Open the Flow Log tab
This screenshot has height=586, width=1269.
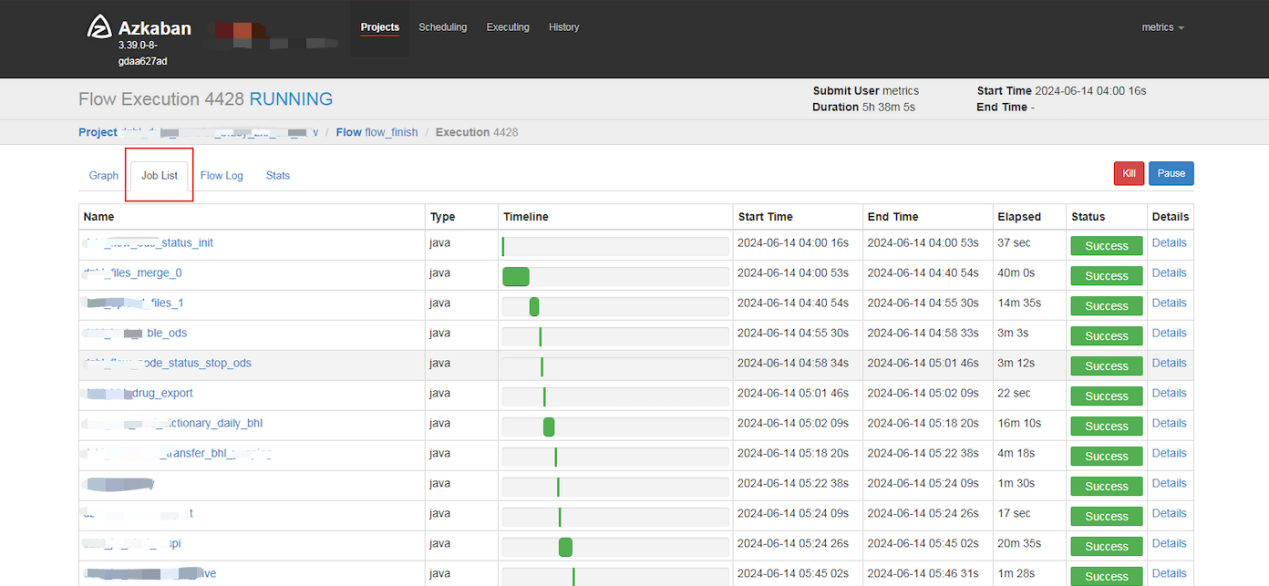click(x=222, y=175)
